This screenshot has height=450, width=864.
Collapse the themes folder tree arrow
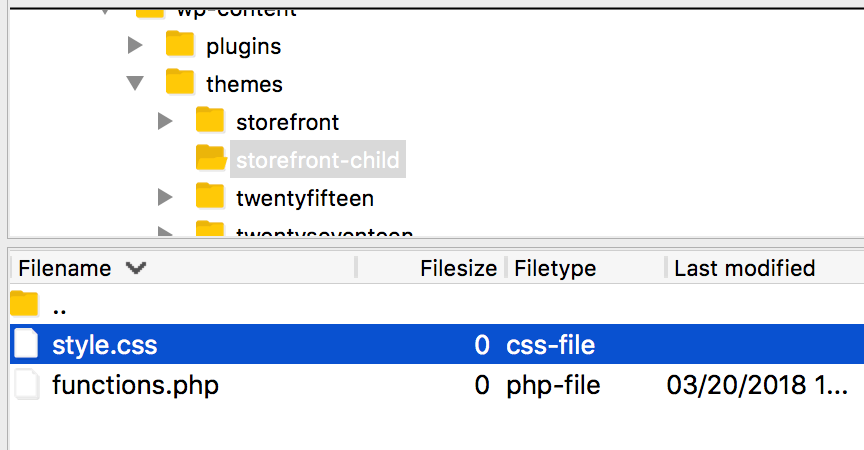coord(136,83)
